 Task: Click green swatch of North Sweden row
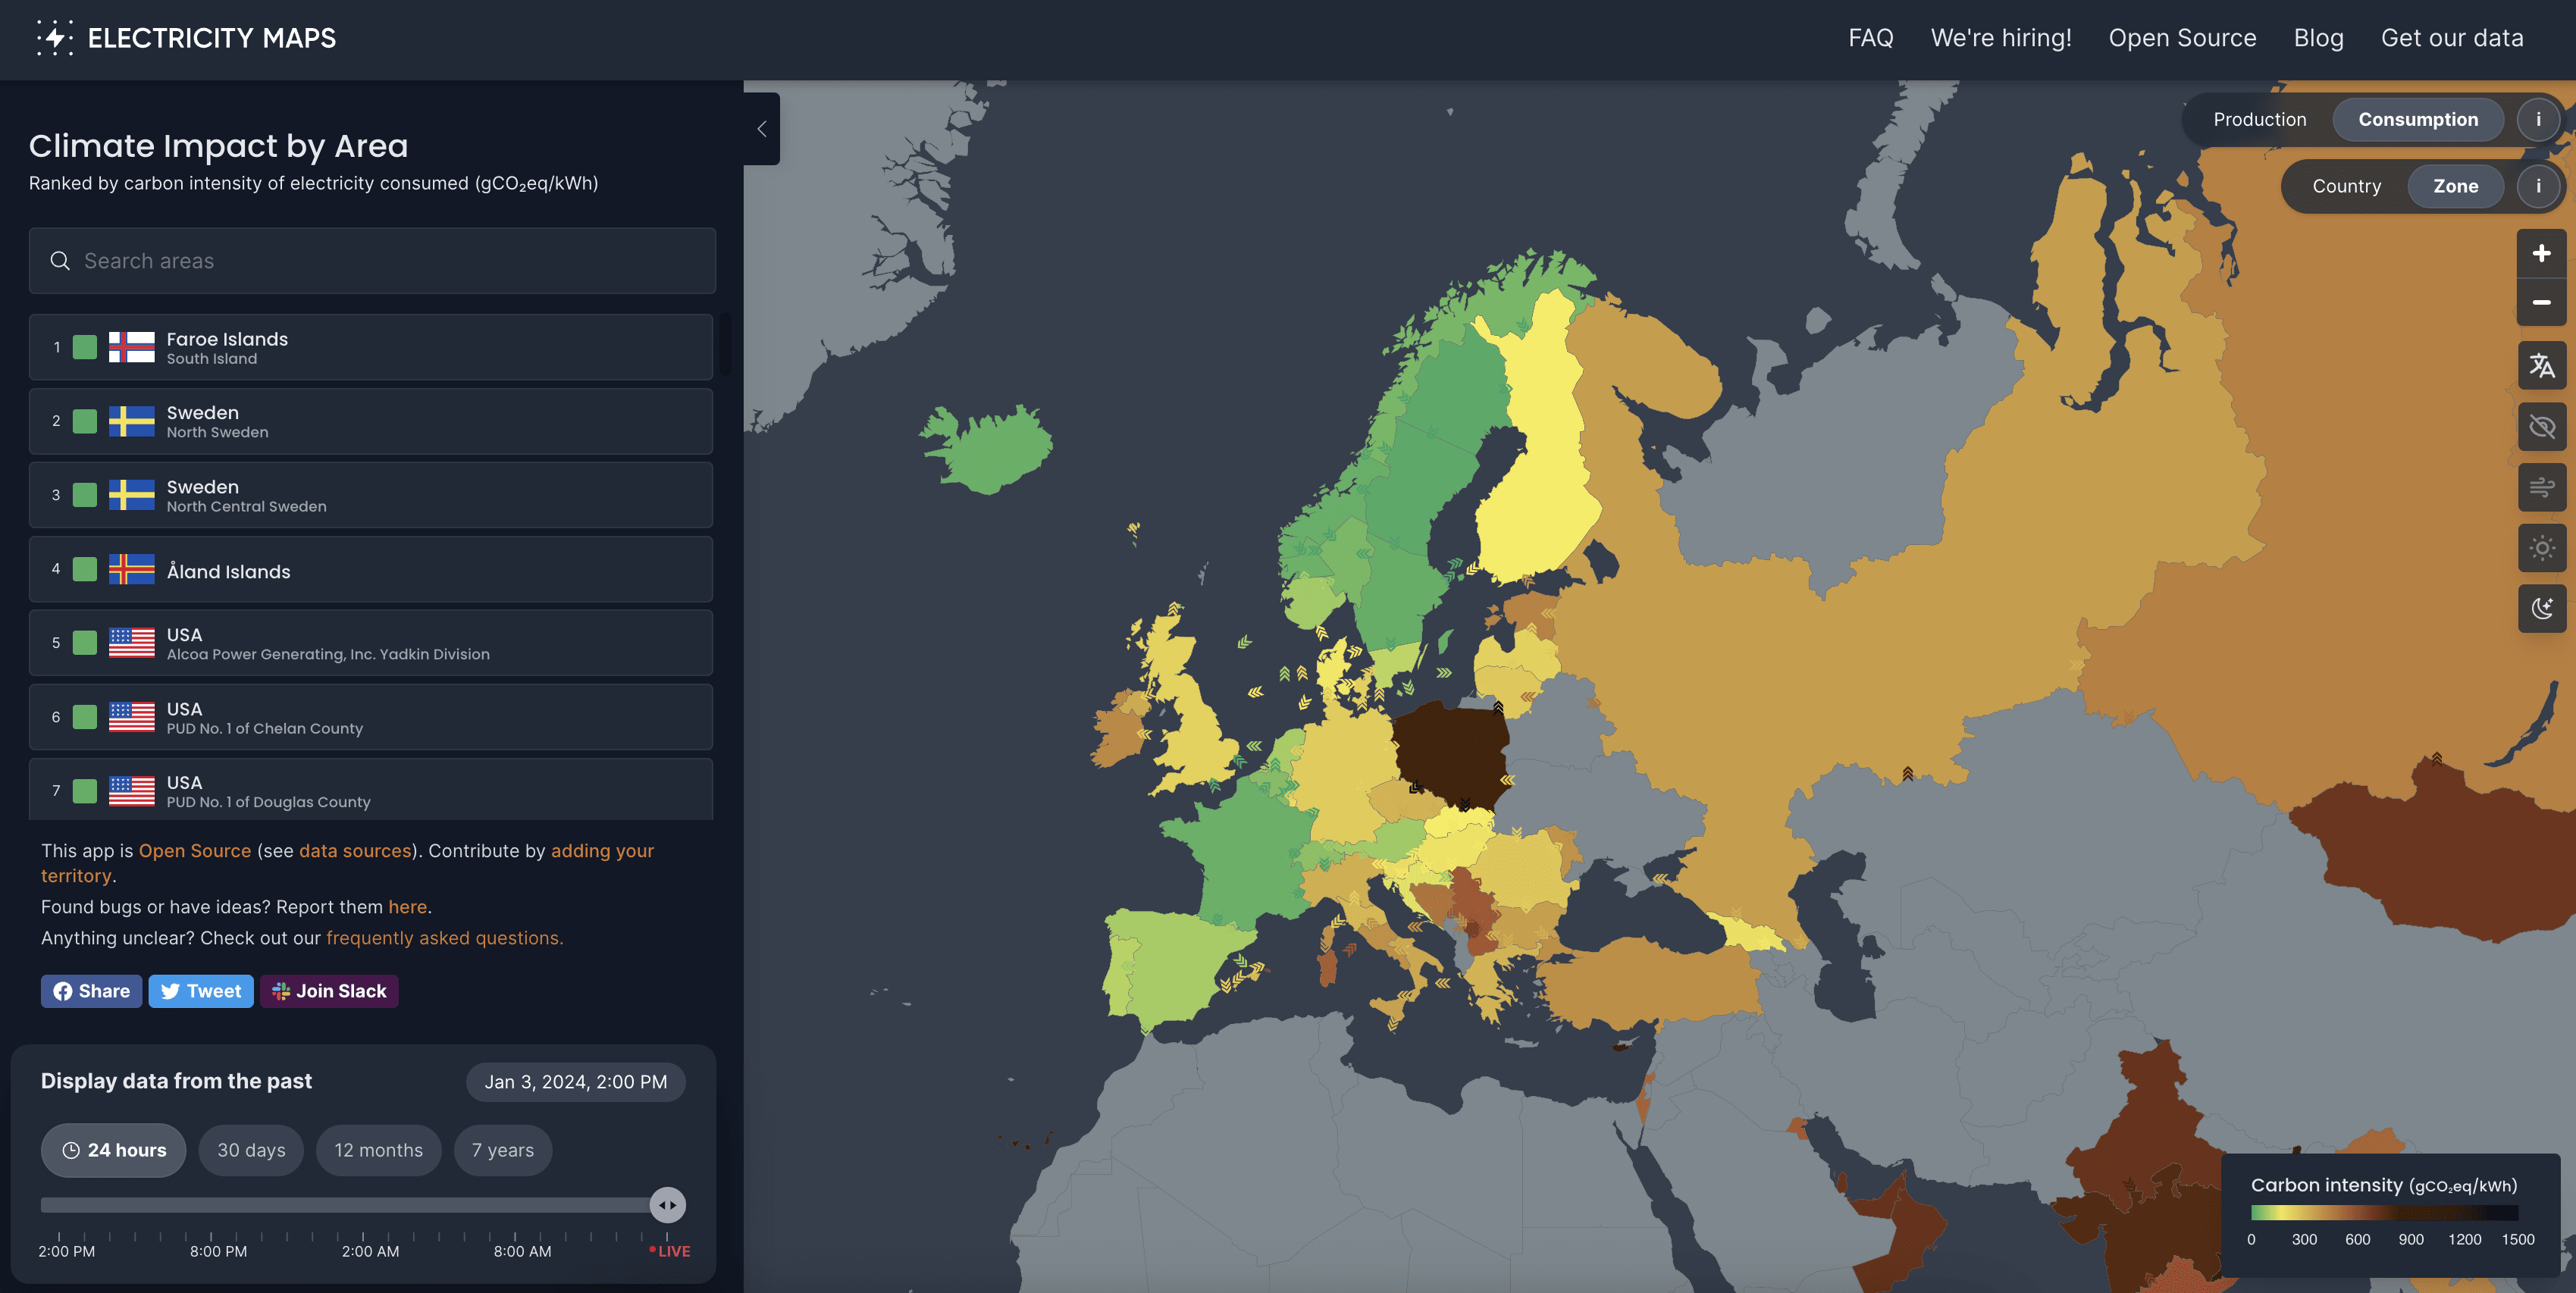(x=85, y=421)
